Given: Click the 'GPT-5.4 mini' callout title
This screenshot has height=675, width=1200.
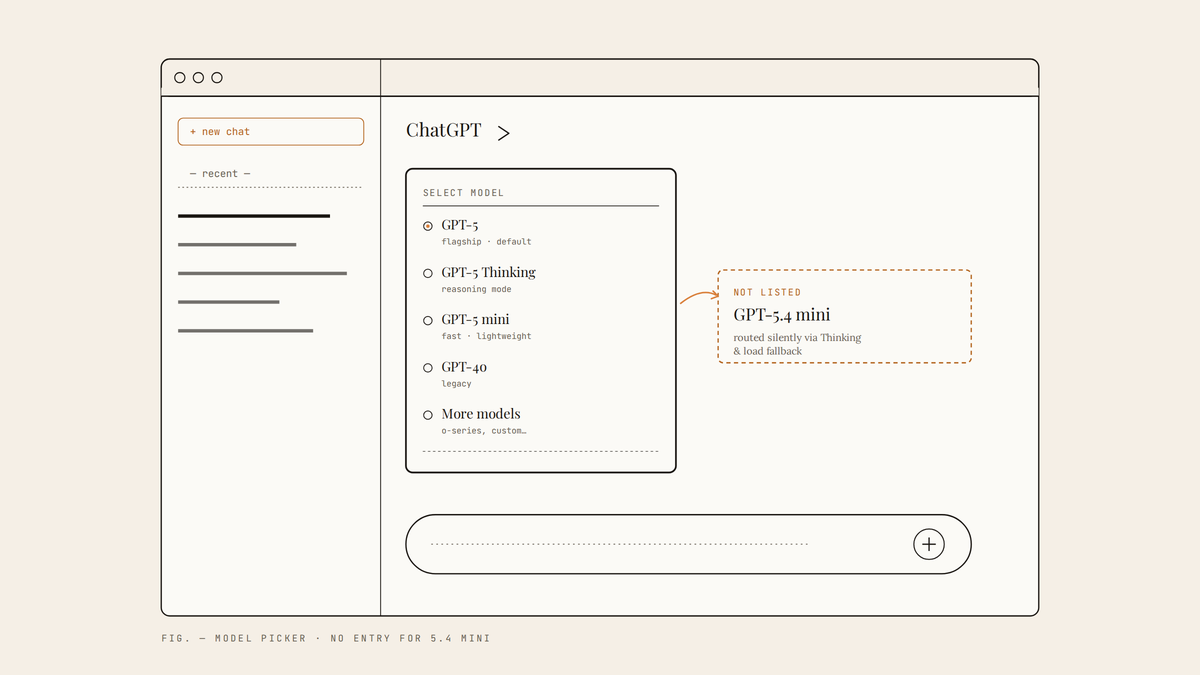Looking at the screenshot, I should 782,314.
